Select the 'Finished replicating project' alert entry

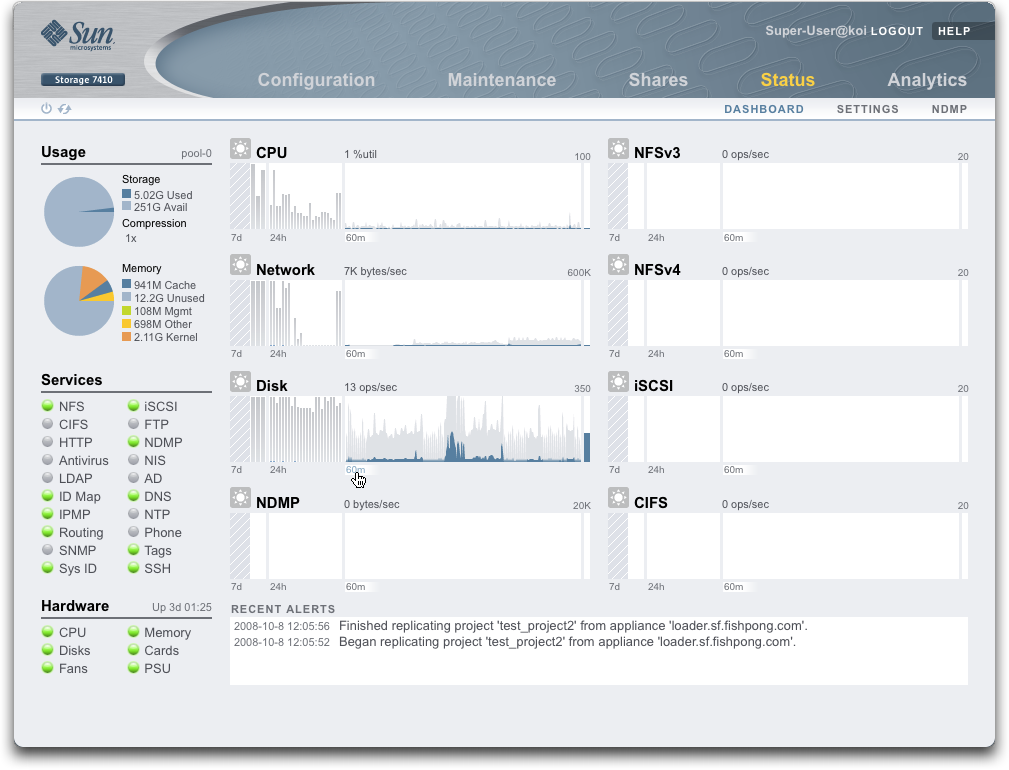[x=573, y=626]
